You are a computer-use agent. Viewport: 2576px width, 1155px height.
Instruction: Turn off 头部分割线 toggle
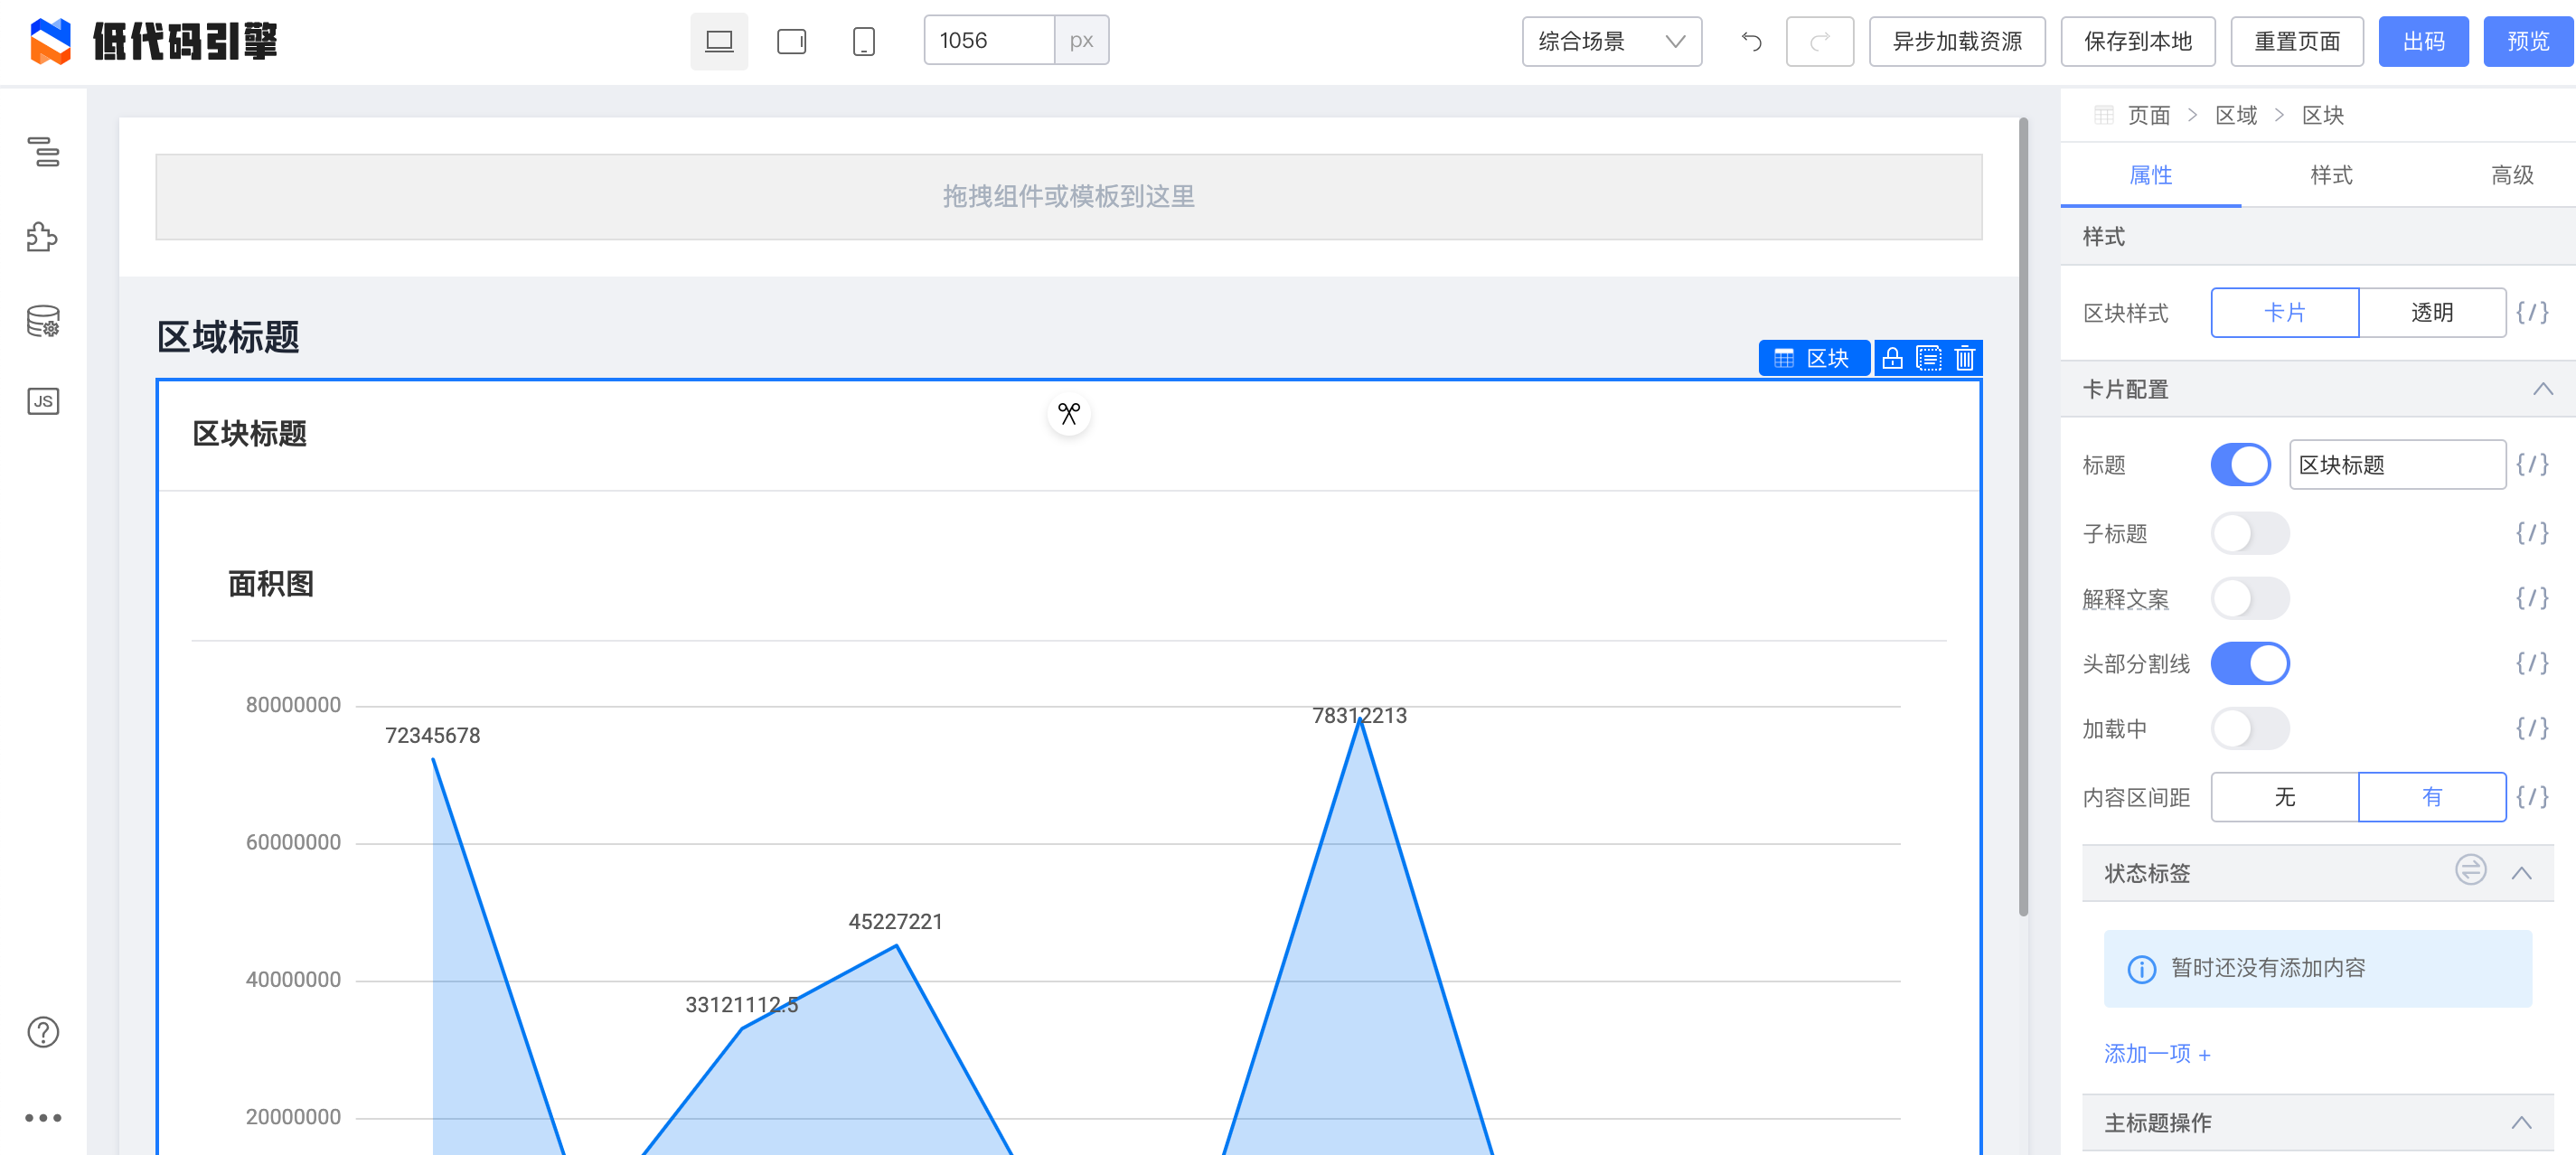coord(2249,663)
